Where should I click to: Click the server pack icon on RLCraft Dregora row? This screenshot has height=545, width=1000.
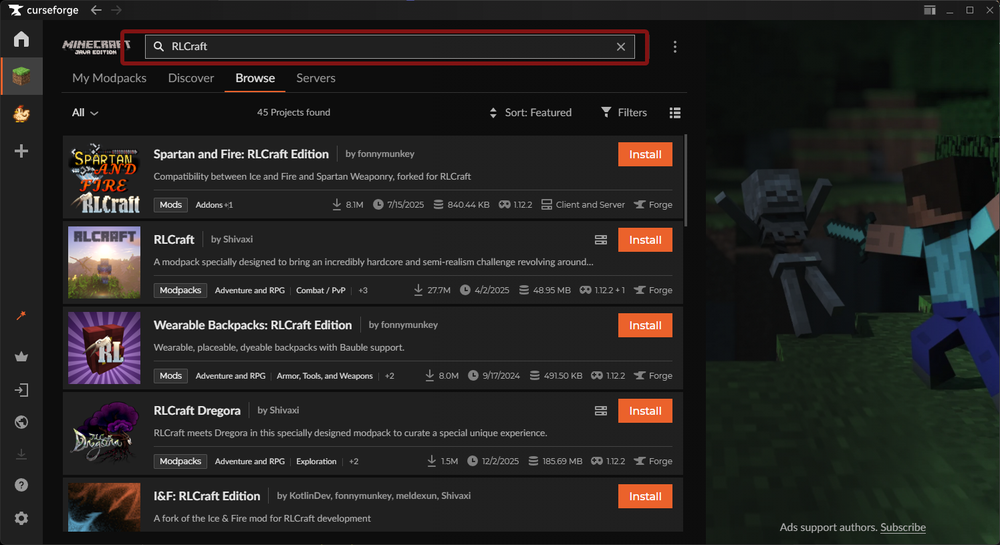[601, 411]
